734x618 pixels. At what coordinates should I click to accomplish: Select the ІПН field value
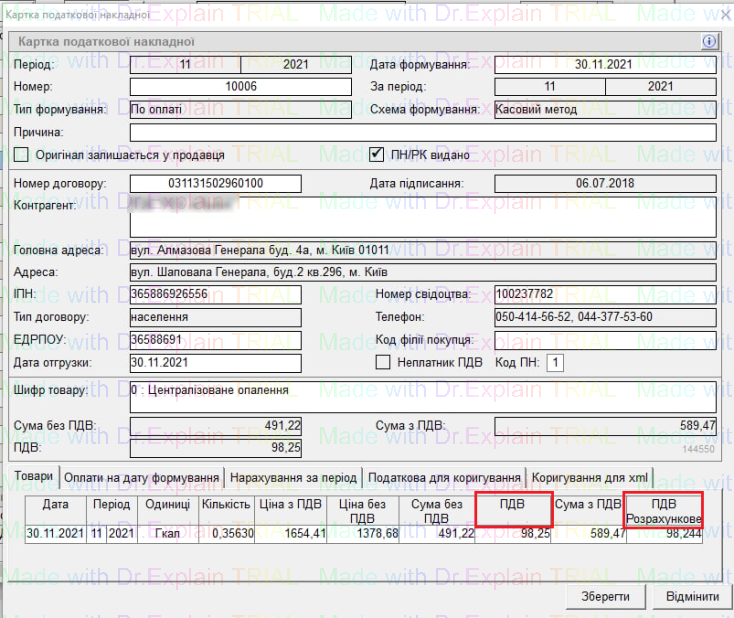(215, 294)
